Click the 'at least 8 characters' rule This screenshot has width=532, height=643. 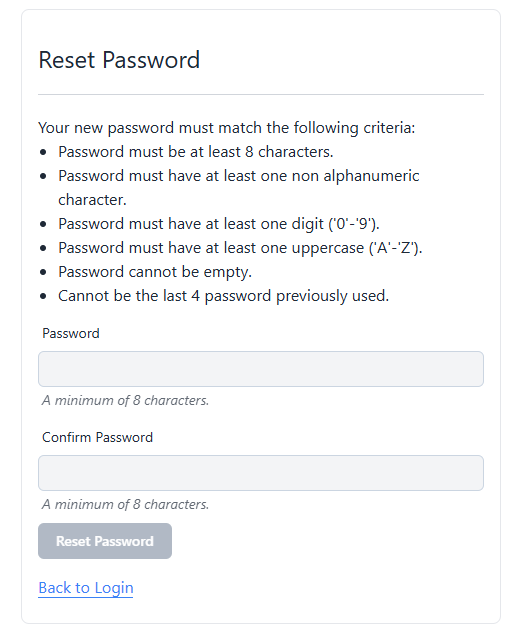coord(196,152)
